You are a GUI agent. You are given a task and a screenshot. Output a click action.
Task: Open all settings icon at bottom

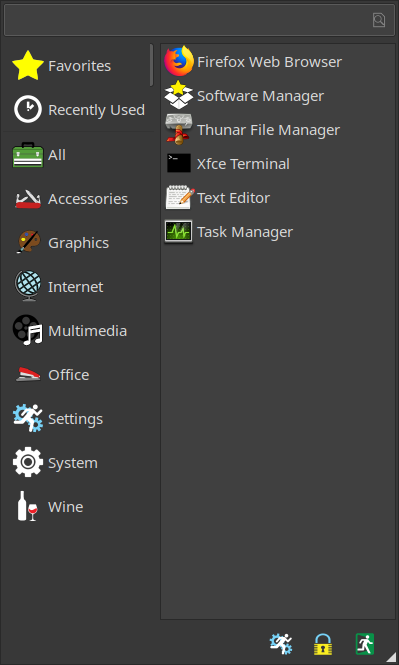[x=281, y=644]
